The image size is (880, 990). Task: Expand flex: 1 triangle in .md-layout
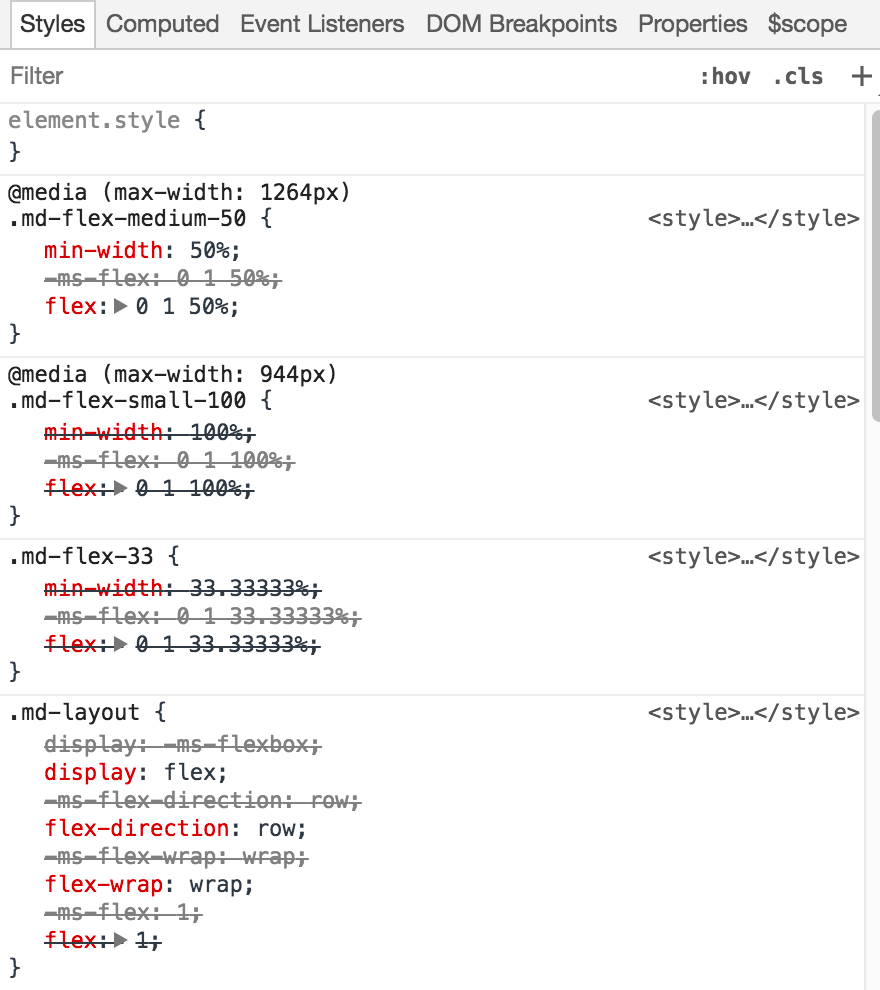click(120, 941)
